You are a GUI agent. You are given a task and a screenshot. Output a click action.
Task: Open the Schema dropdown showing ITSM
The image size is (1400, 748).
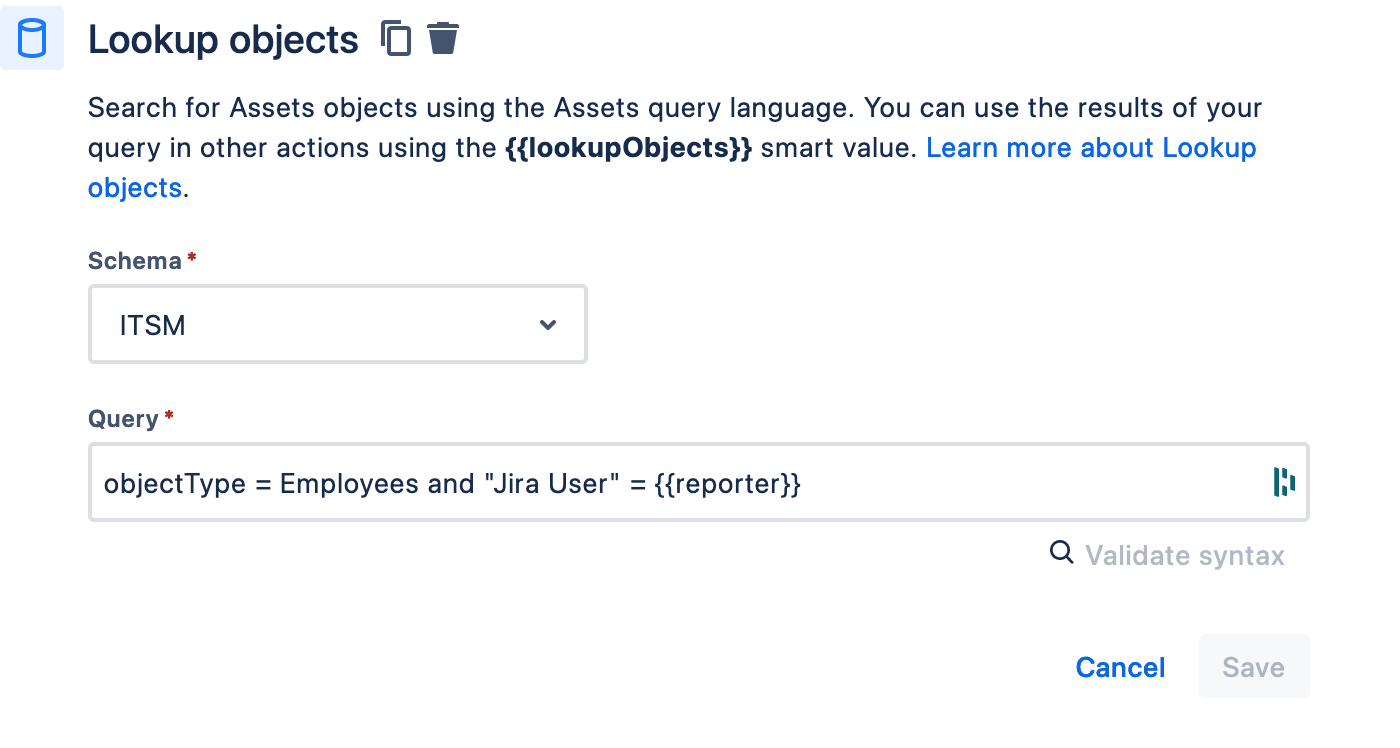(337, 324)
